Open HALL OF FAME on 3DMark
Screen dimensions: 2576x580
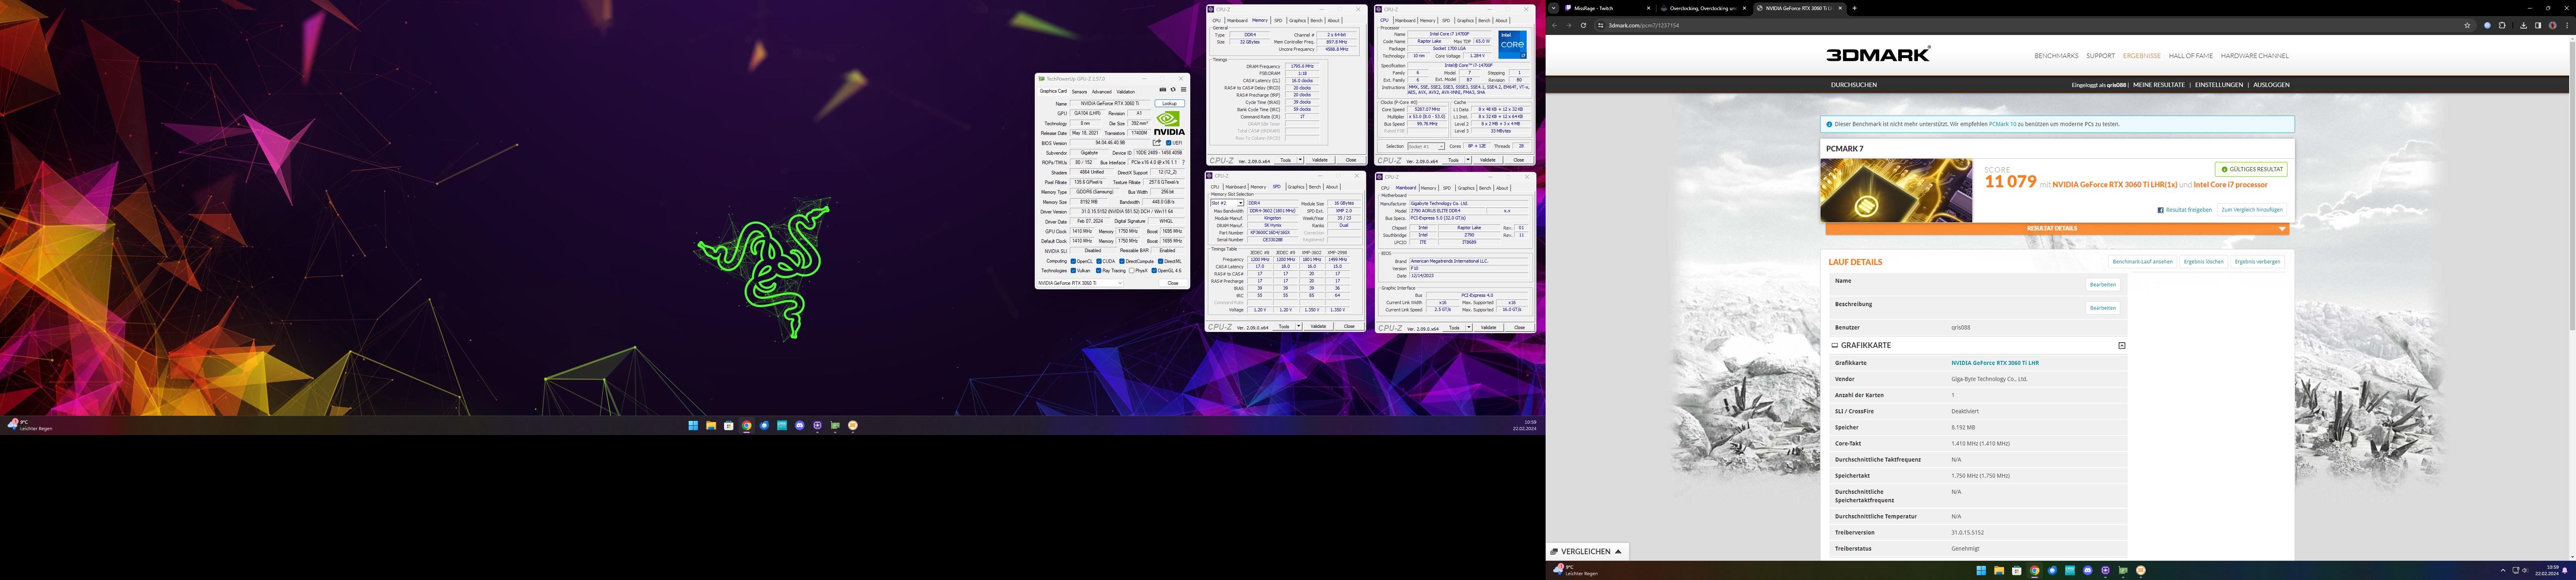point(2190,56)
